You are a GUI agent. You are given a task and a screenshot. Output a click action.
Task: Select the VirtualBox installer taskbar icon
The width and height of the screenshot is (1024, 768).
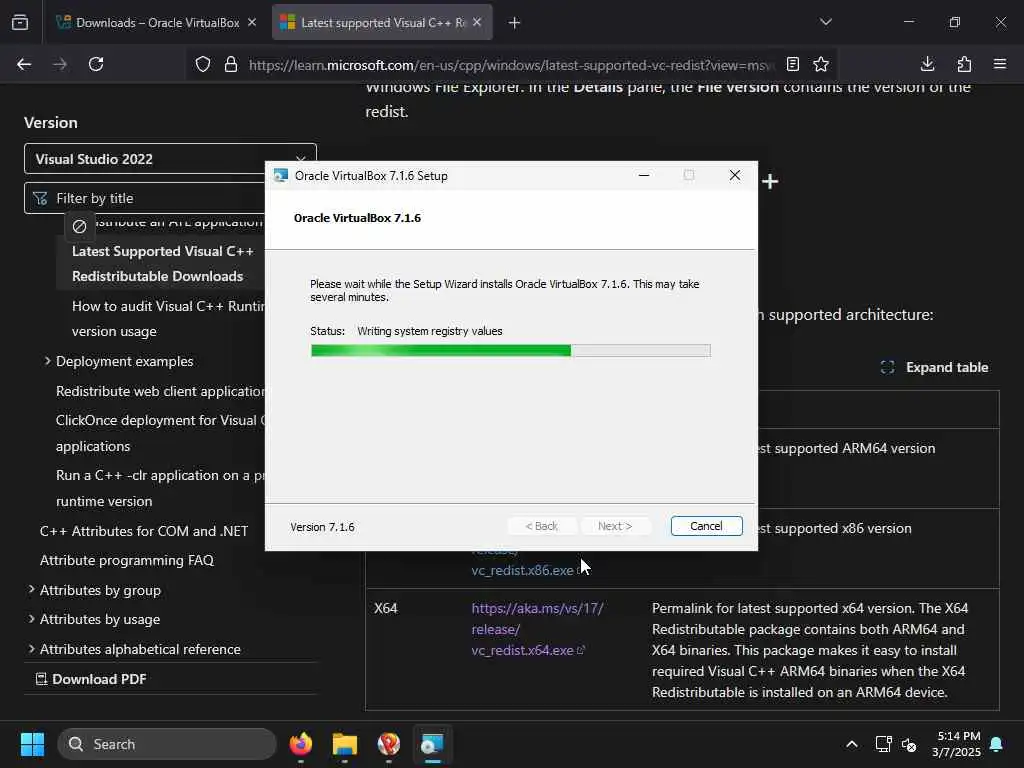click(432, 744)
